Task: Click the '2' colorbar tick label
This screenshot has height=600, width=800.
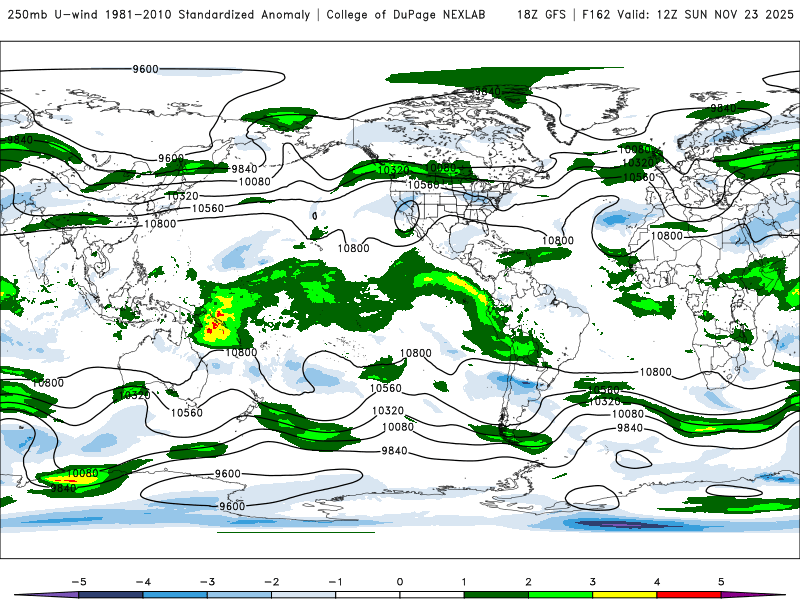Action: point(528,582)
